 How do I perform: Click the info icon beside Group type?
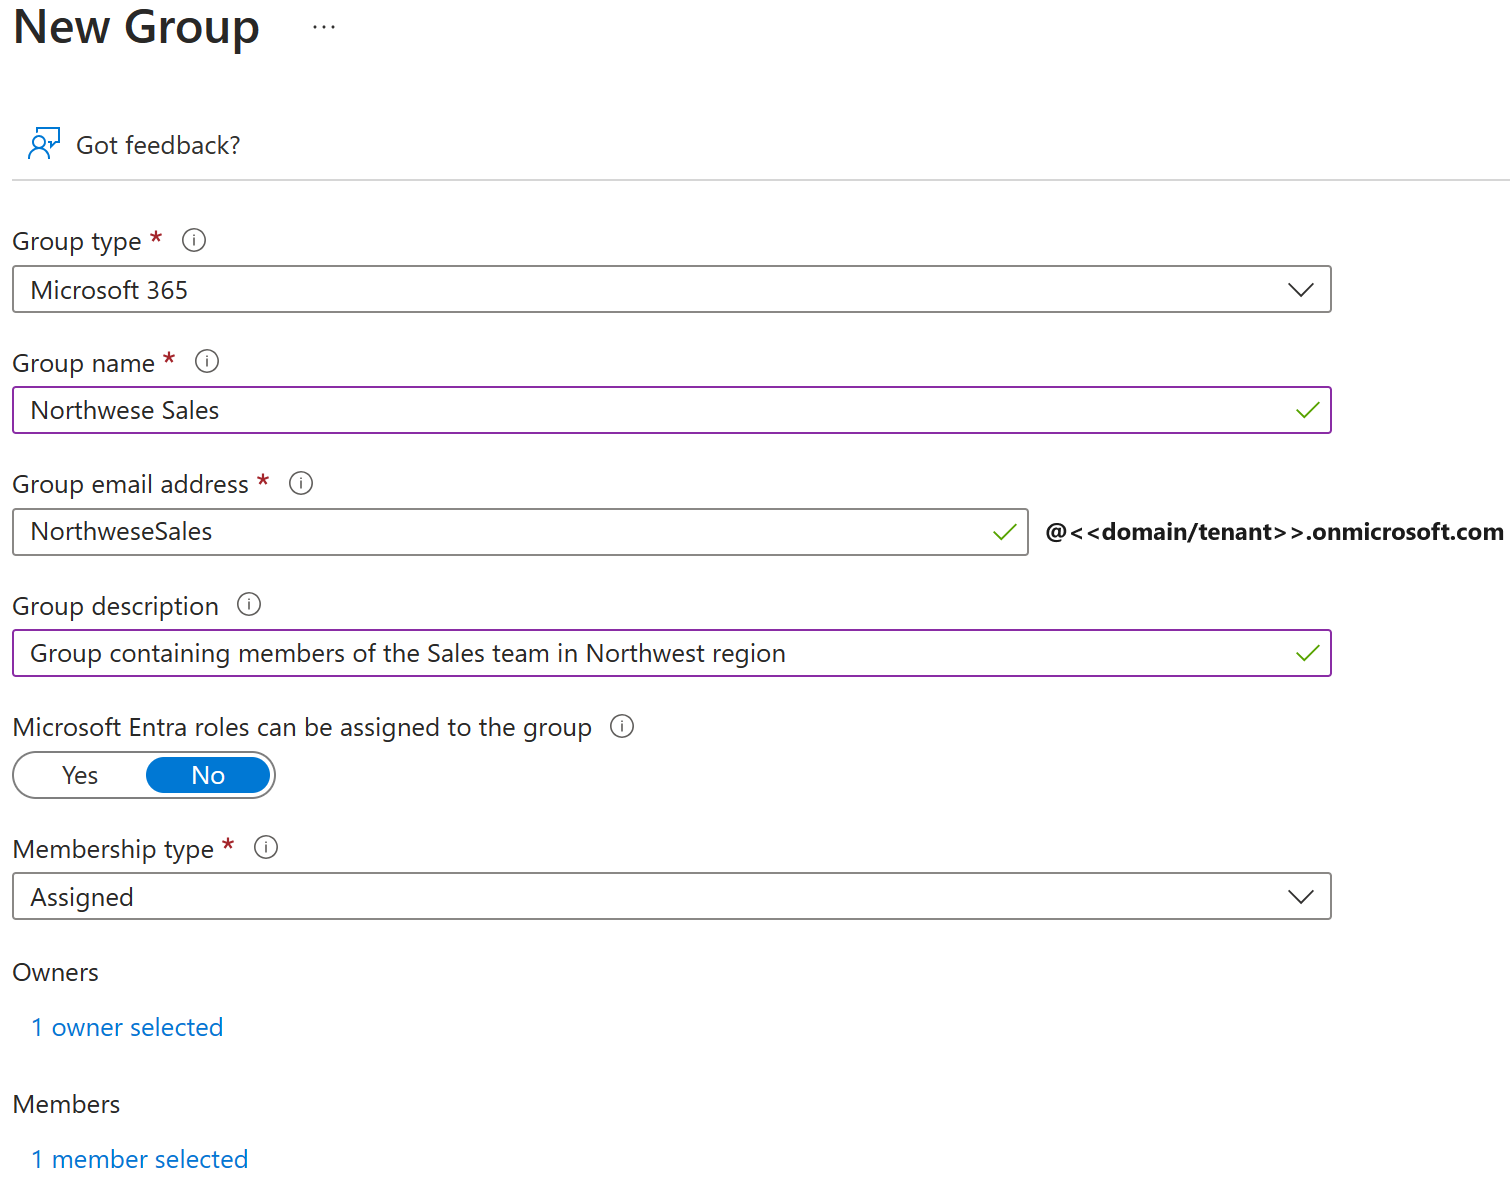[194, 240]
